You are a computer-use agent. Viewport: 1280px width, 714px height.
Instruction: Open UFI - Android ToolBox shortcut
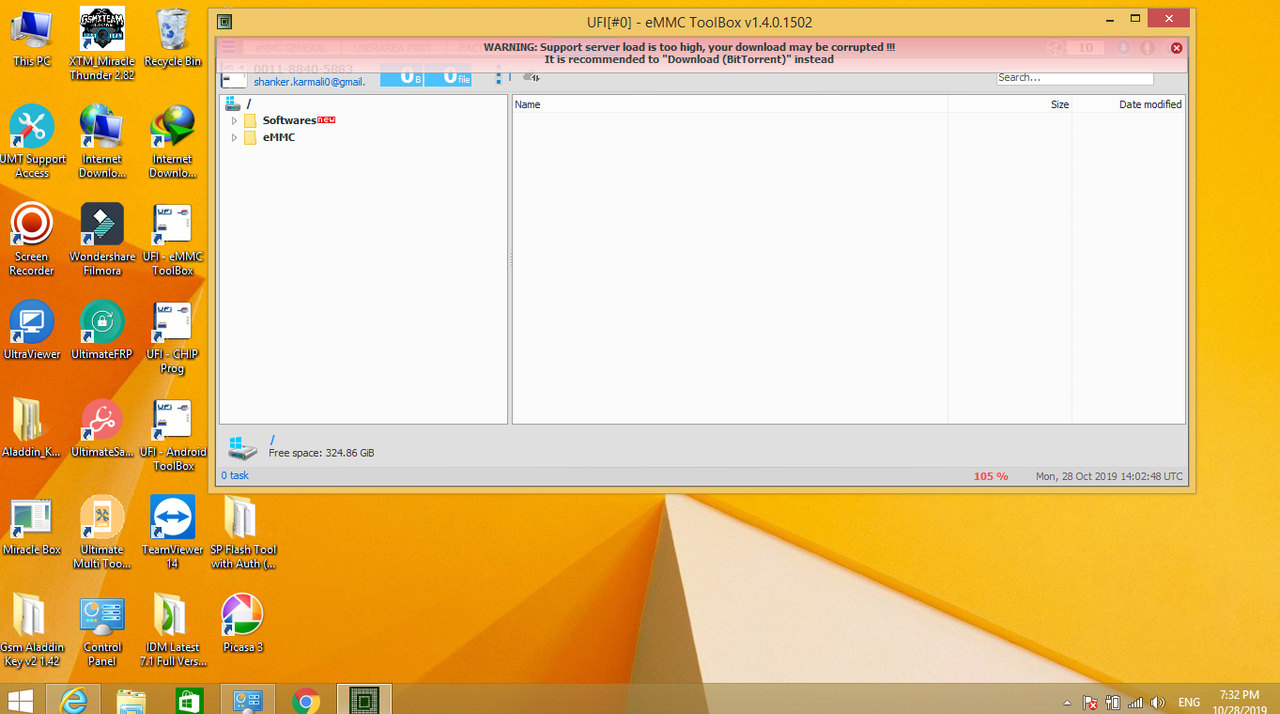tap(172, 435)
